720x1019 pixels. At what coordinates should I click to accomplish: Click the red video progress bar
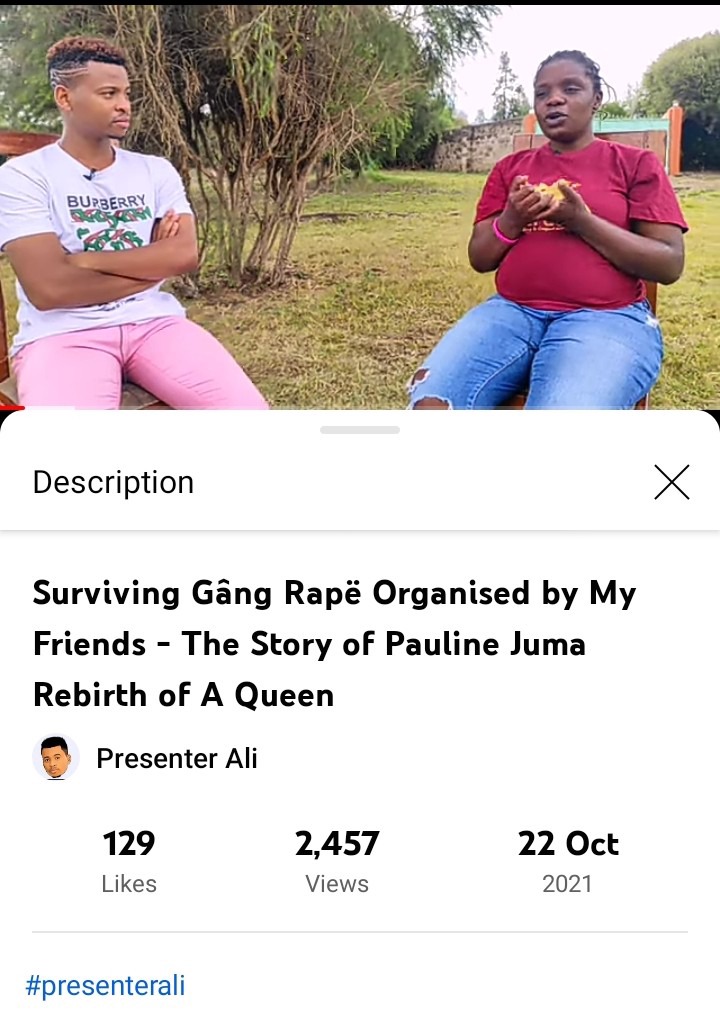coord(12,408)
